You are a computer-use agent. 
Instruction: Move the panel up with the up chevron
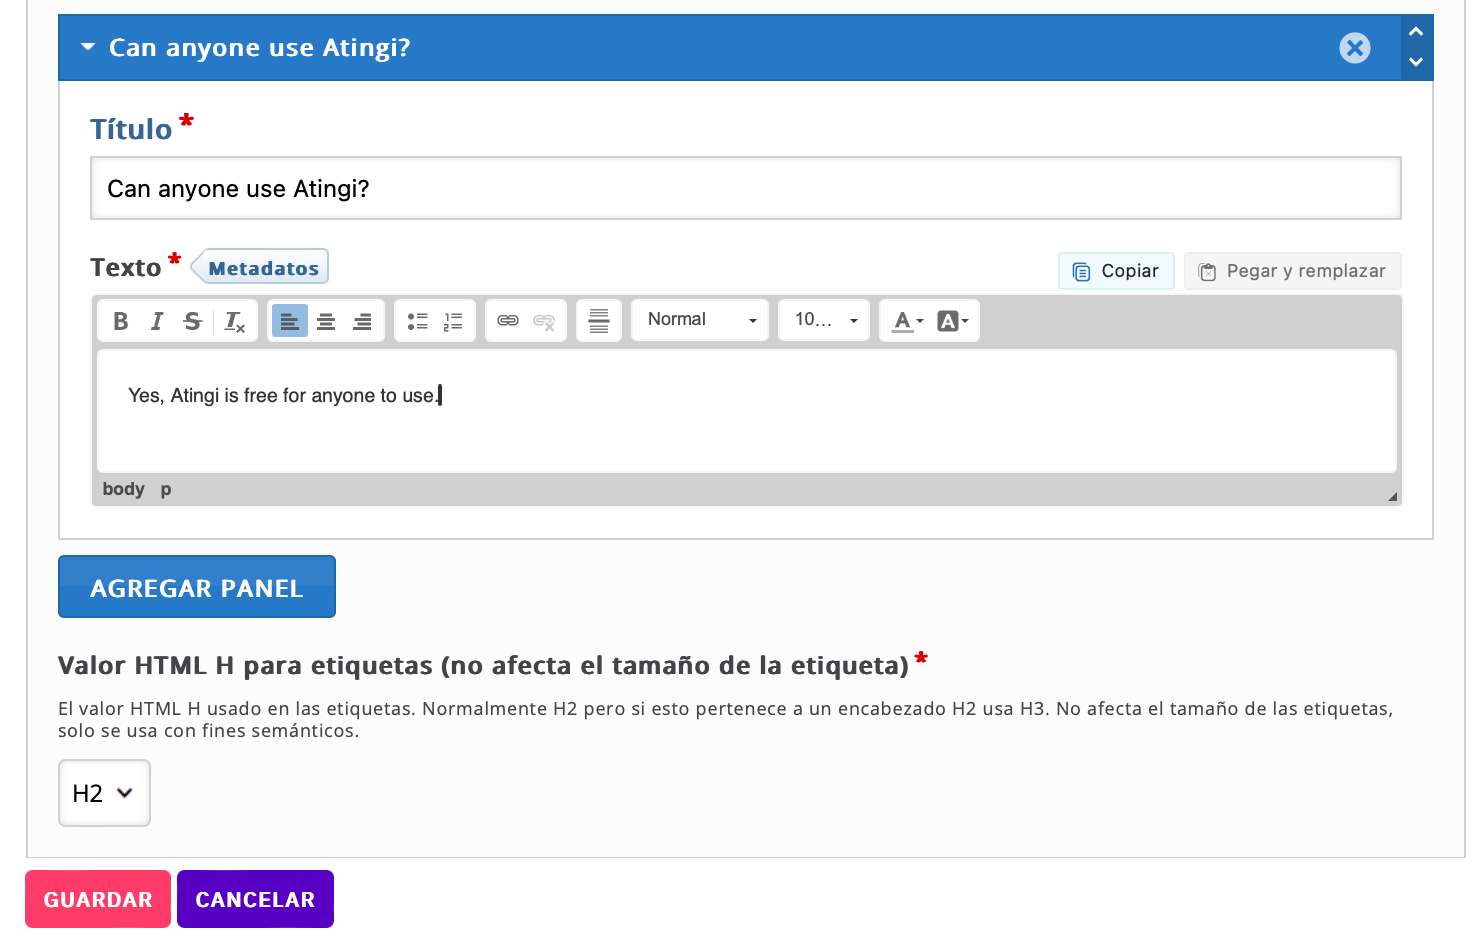pyautogui.click(x=1416, y=32)
